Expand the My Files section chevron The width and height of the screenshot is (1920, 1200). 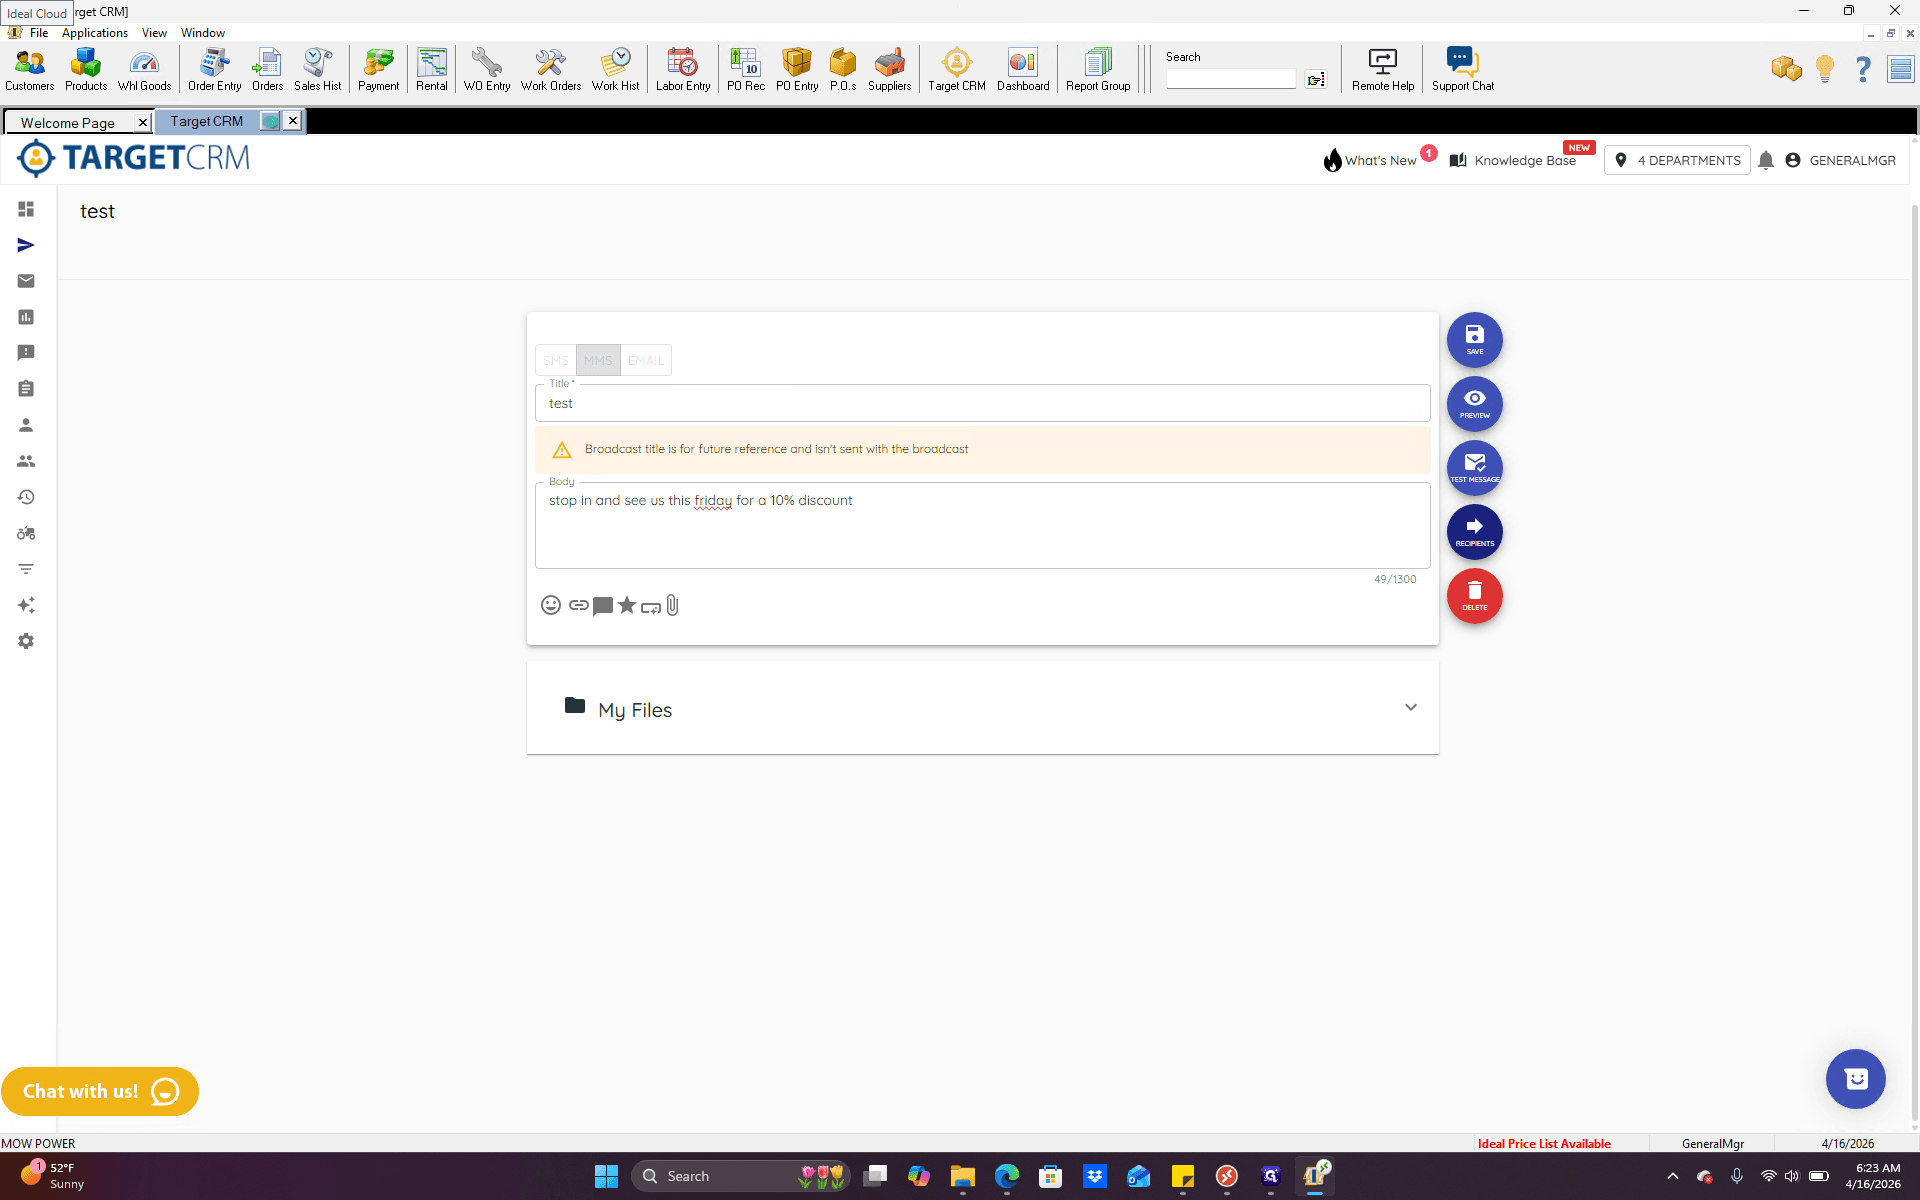pos(1411,707)
